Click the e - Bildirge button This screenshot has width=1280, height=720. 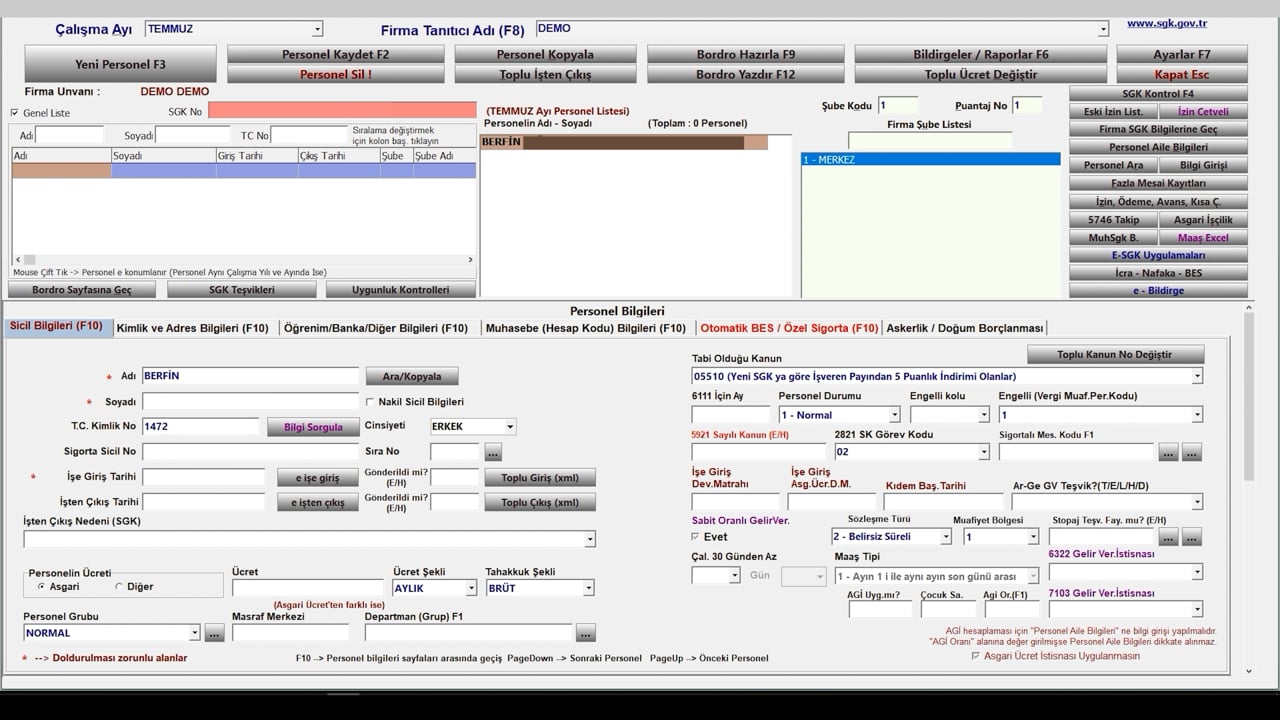1158,290
